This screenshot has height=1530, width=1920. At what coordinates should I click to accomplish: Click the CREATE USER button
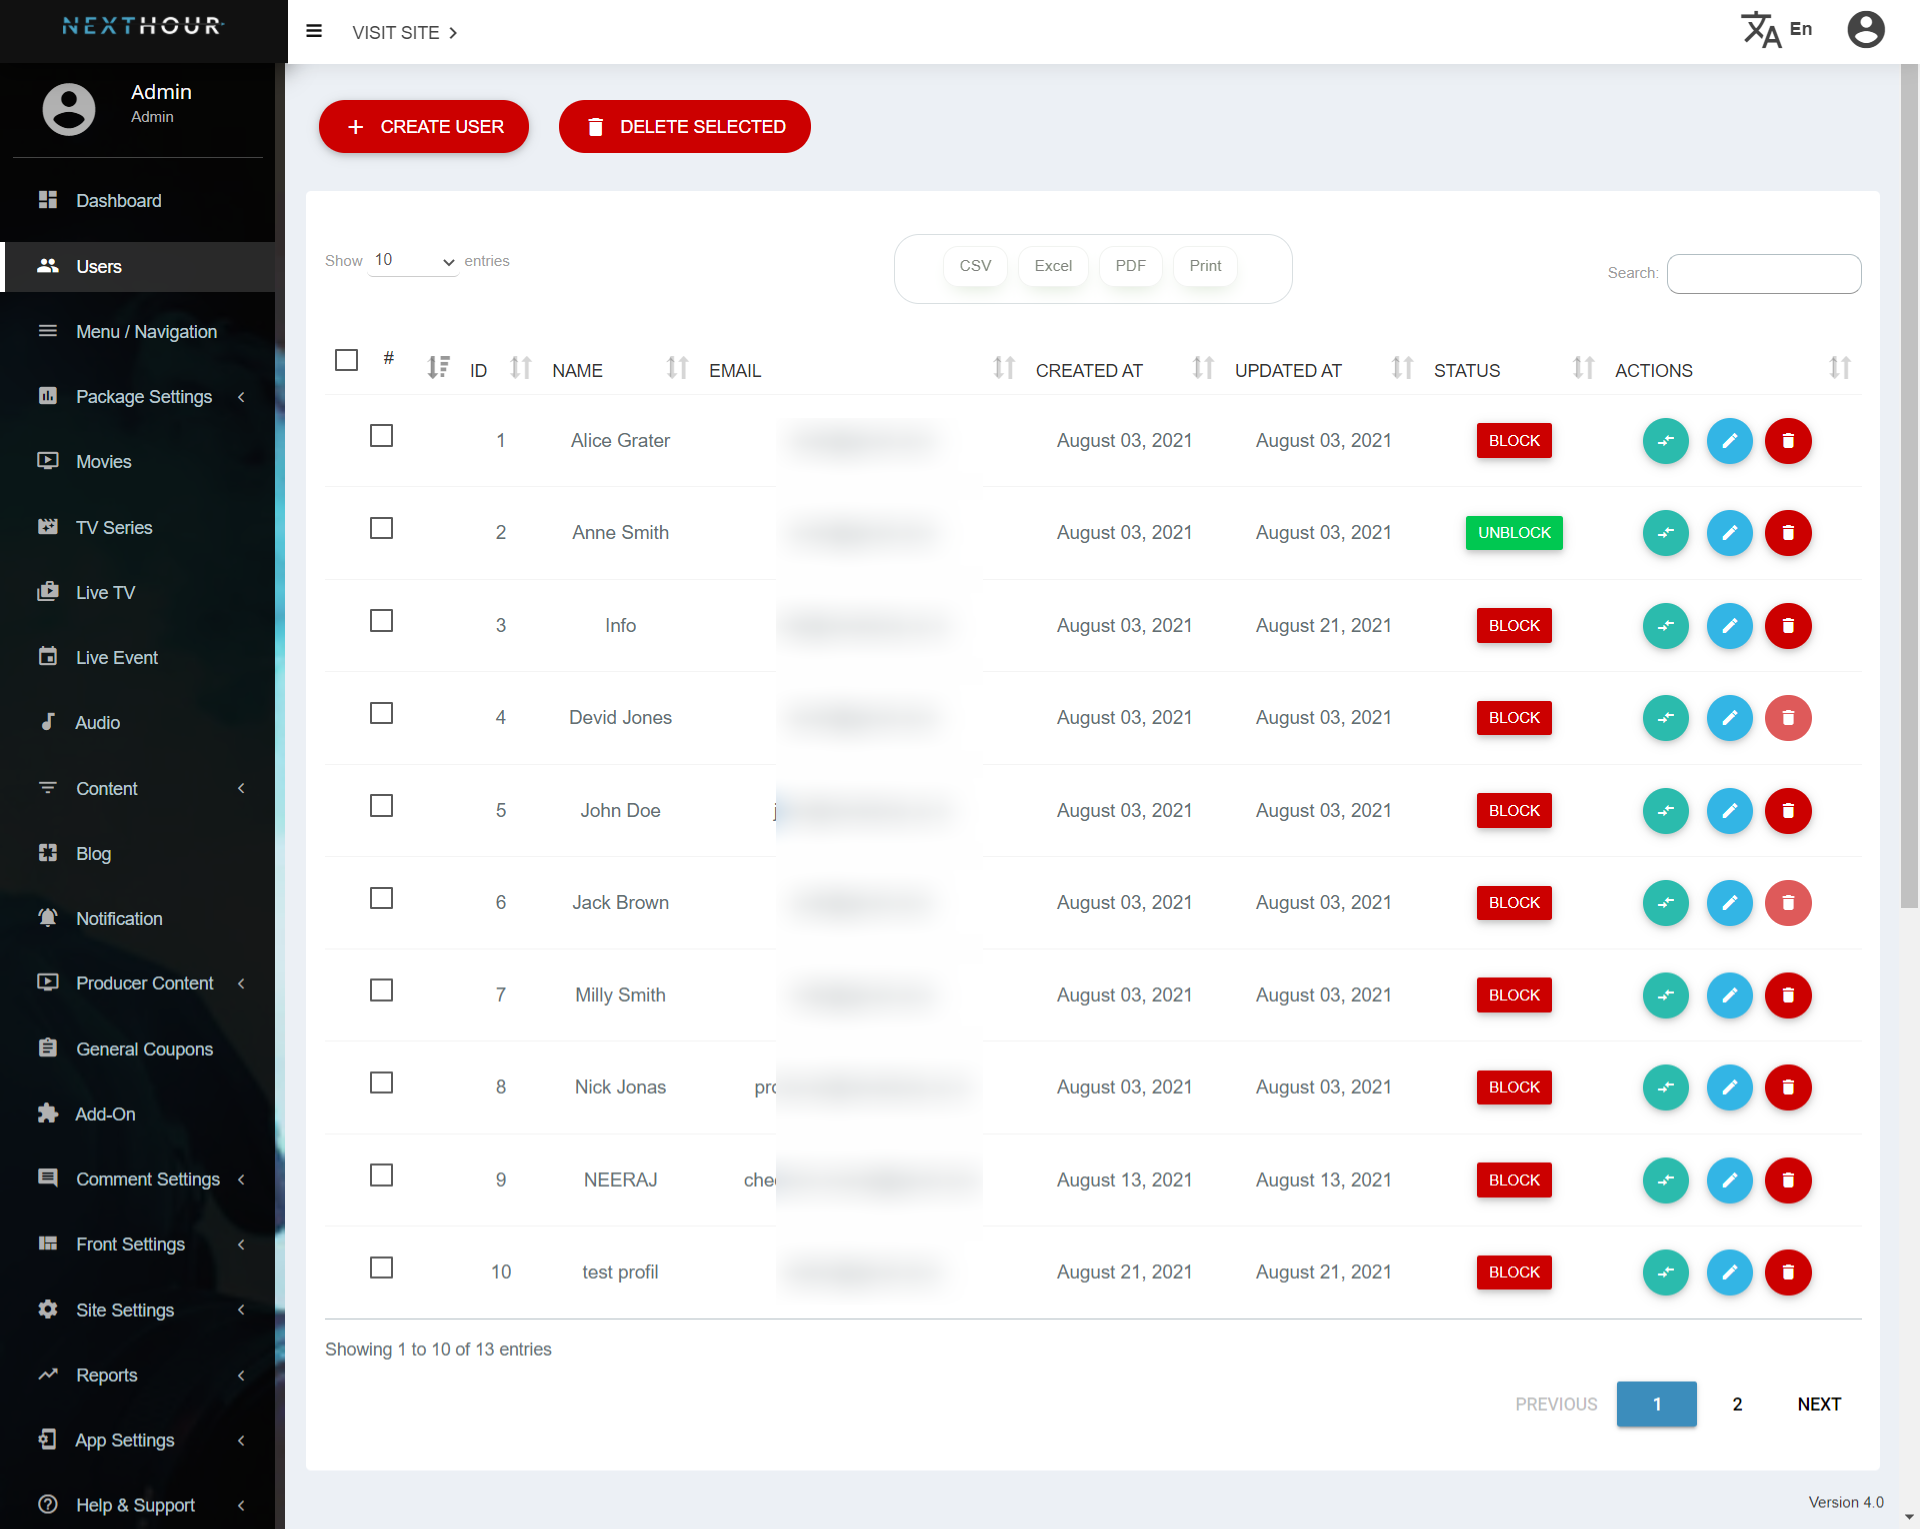pyautogui.click(x=424, y=127)
